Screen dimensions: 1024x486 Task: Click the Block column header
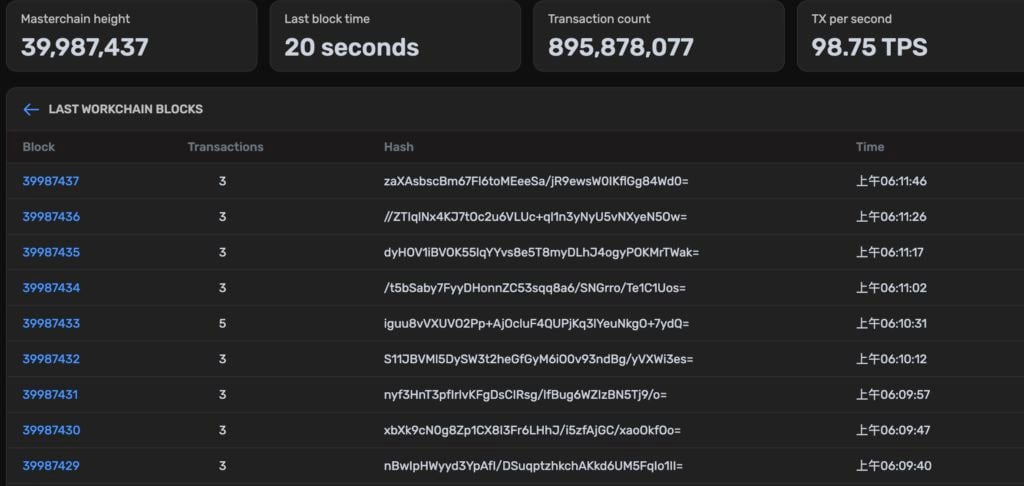click(x=39, y=147)
